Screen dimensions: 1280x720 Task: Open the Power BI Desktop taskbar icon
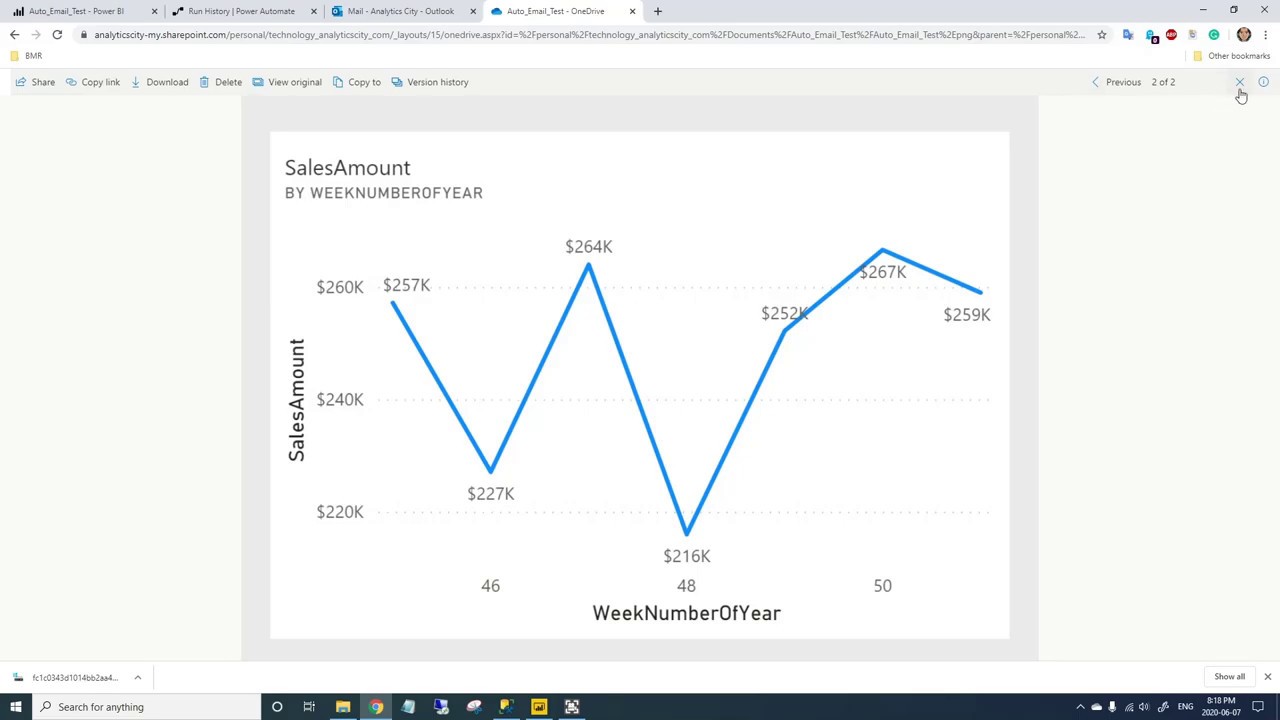click(539, 707)
